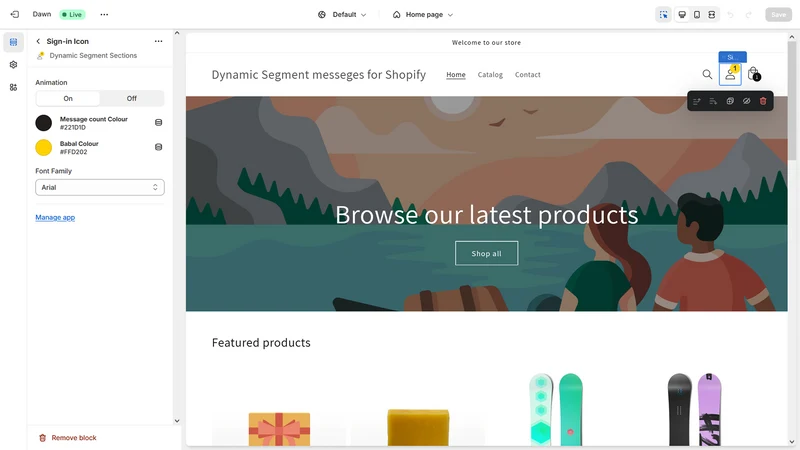
Task: Duplicate the block from the floating toolbar
Action: pos(730,101)
